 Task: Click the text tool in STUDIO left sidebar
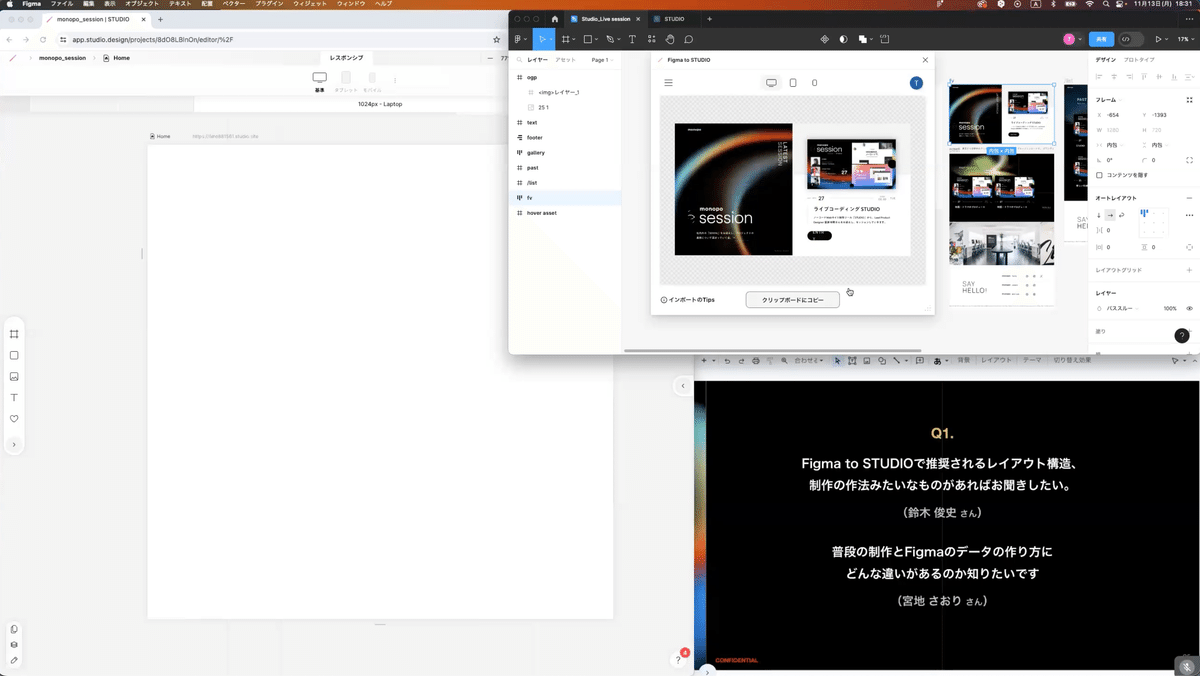pyautogui.click(x=14, y=398)
